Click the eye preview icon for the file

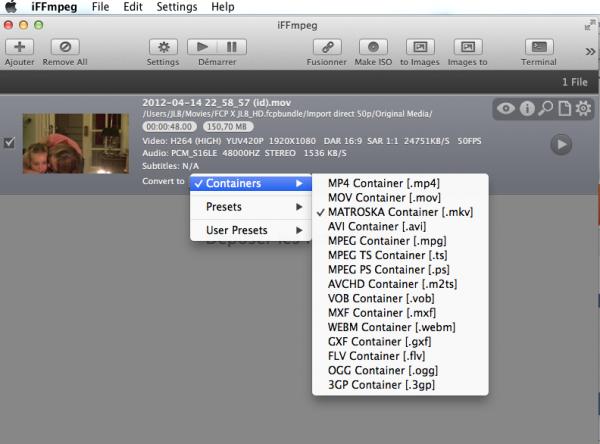(505, 109)
